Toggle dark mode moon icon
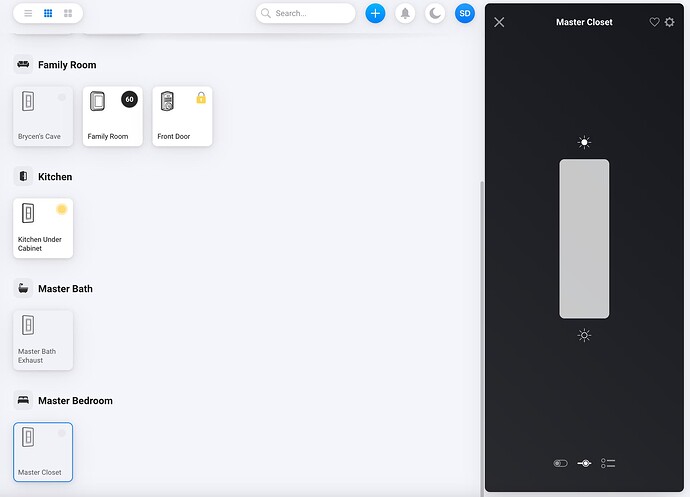This screenshot has height=497, width=690. tap(435, 13)
